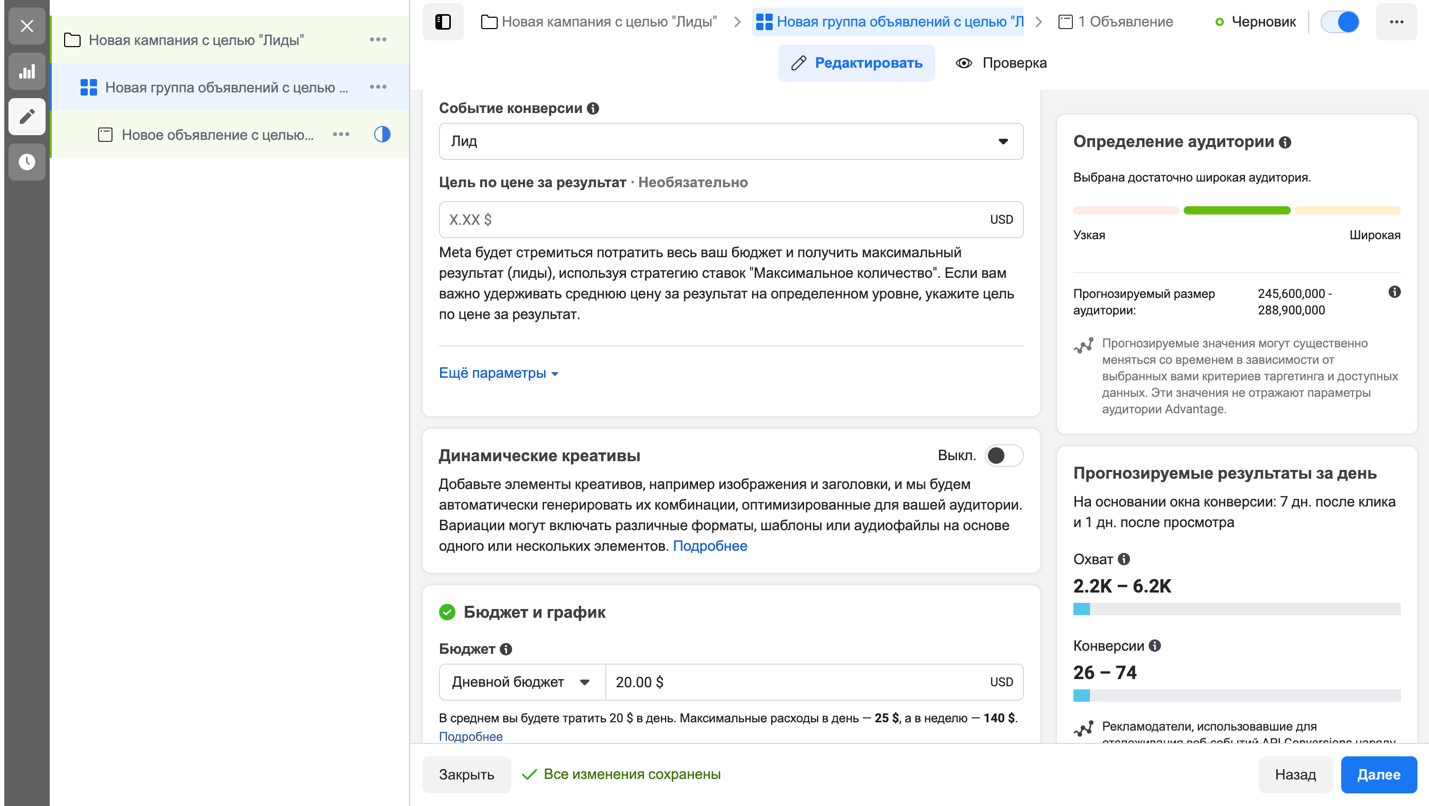Enable 'Динамические креативы'
Image resolution: width=1429 pixels, height=806 pixels.
click(x=1003, y=455)
